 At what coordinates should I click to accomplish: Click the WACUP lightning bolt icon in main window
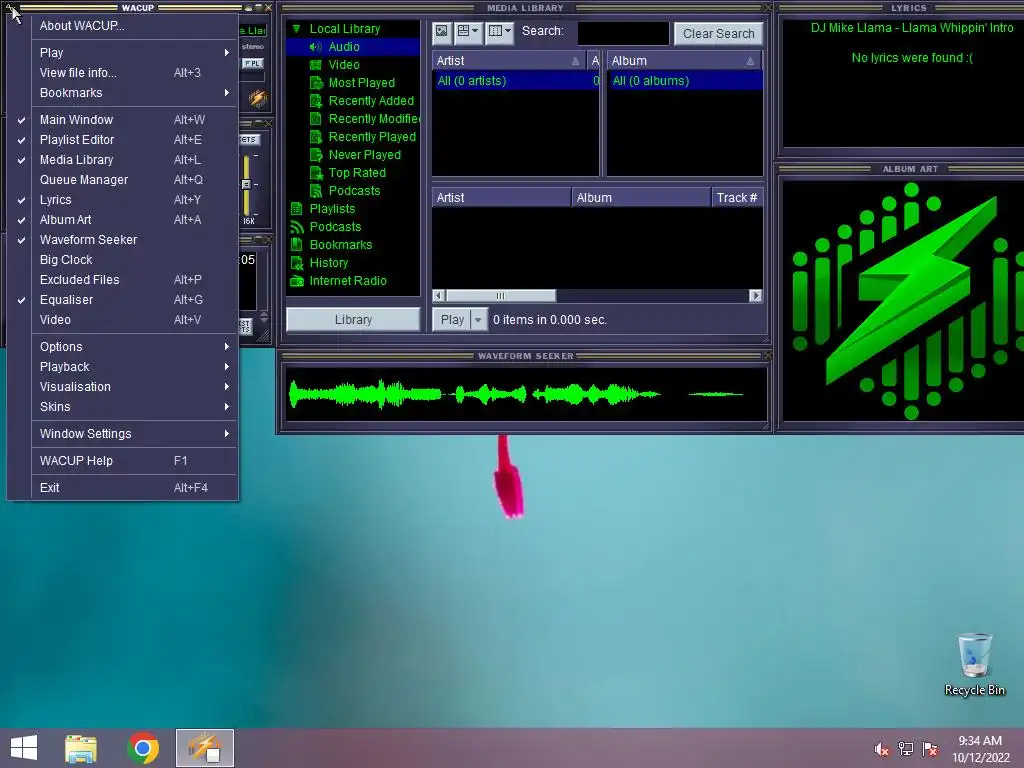pyautogui.click(x=257, y=99)
